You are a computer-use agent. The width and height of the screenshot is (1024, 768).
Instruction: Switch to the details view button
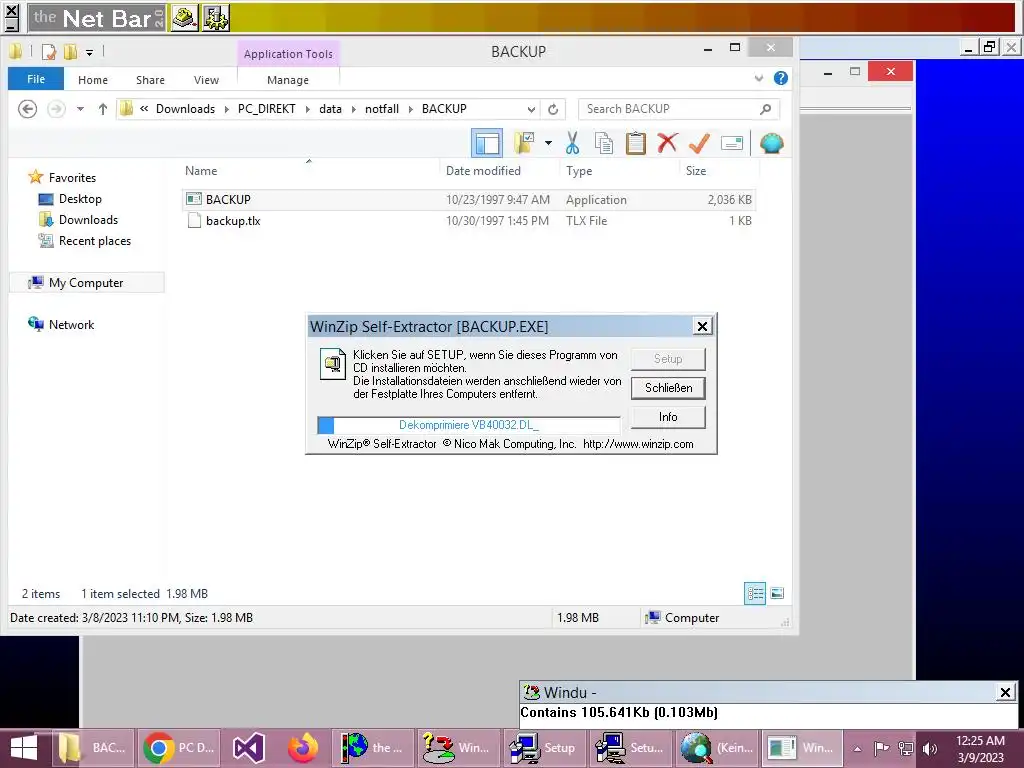click(756, 594)
